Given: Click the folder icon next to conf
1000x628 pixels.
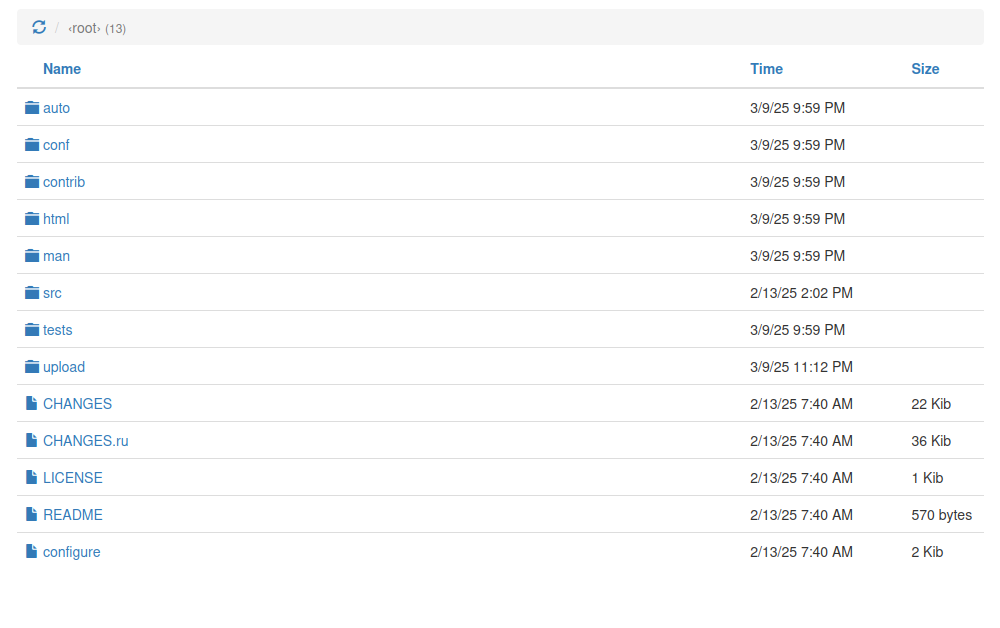Looking at the screenshot, I should coord(32,145).
